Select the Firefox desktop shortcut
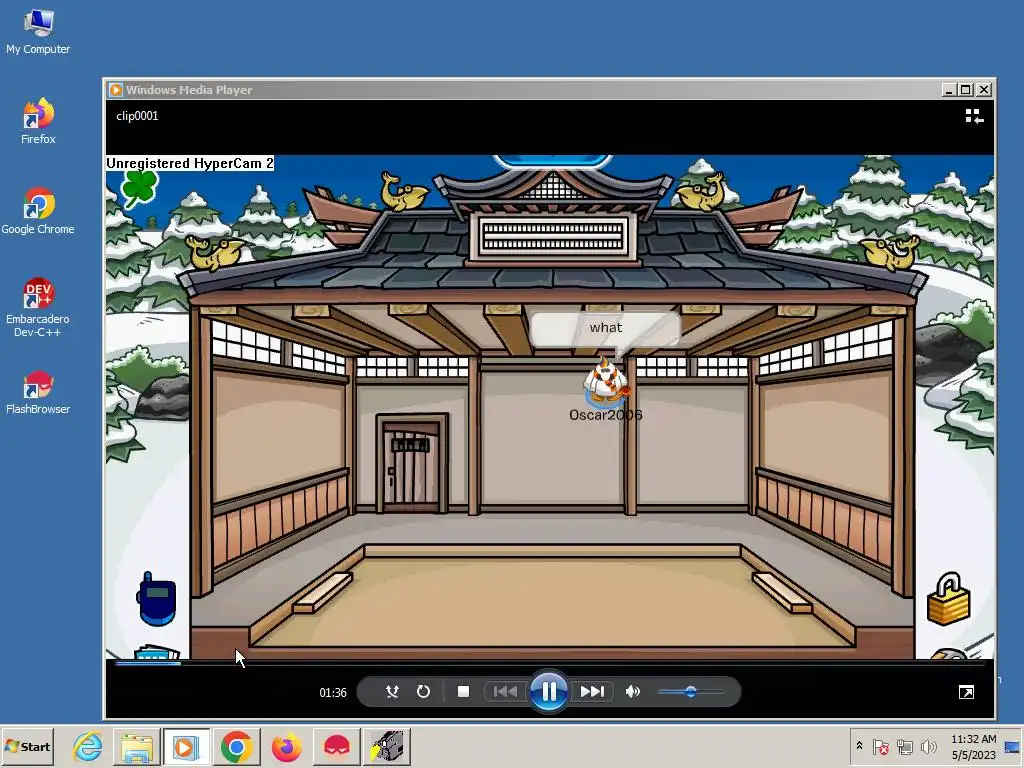1024x768 pixels. coord(38,121)
